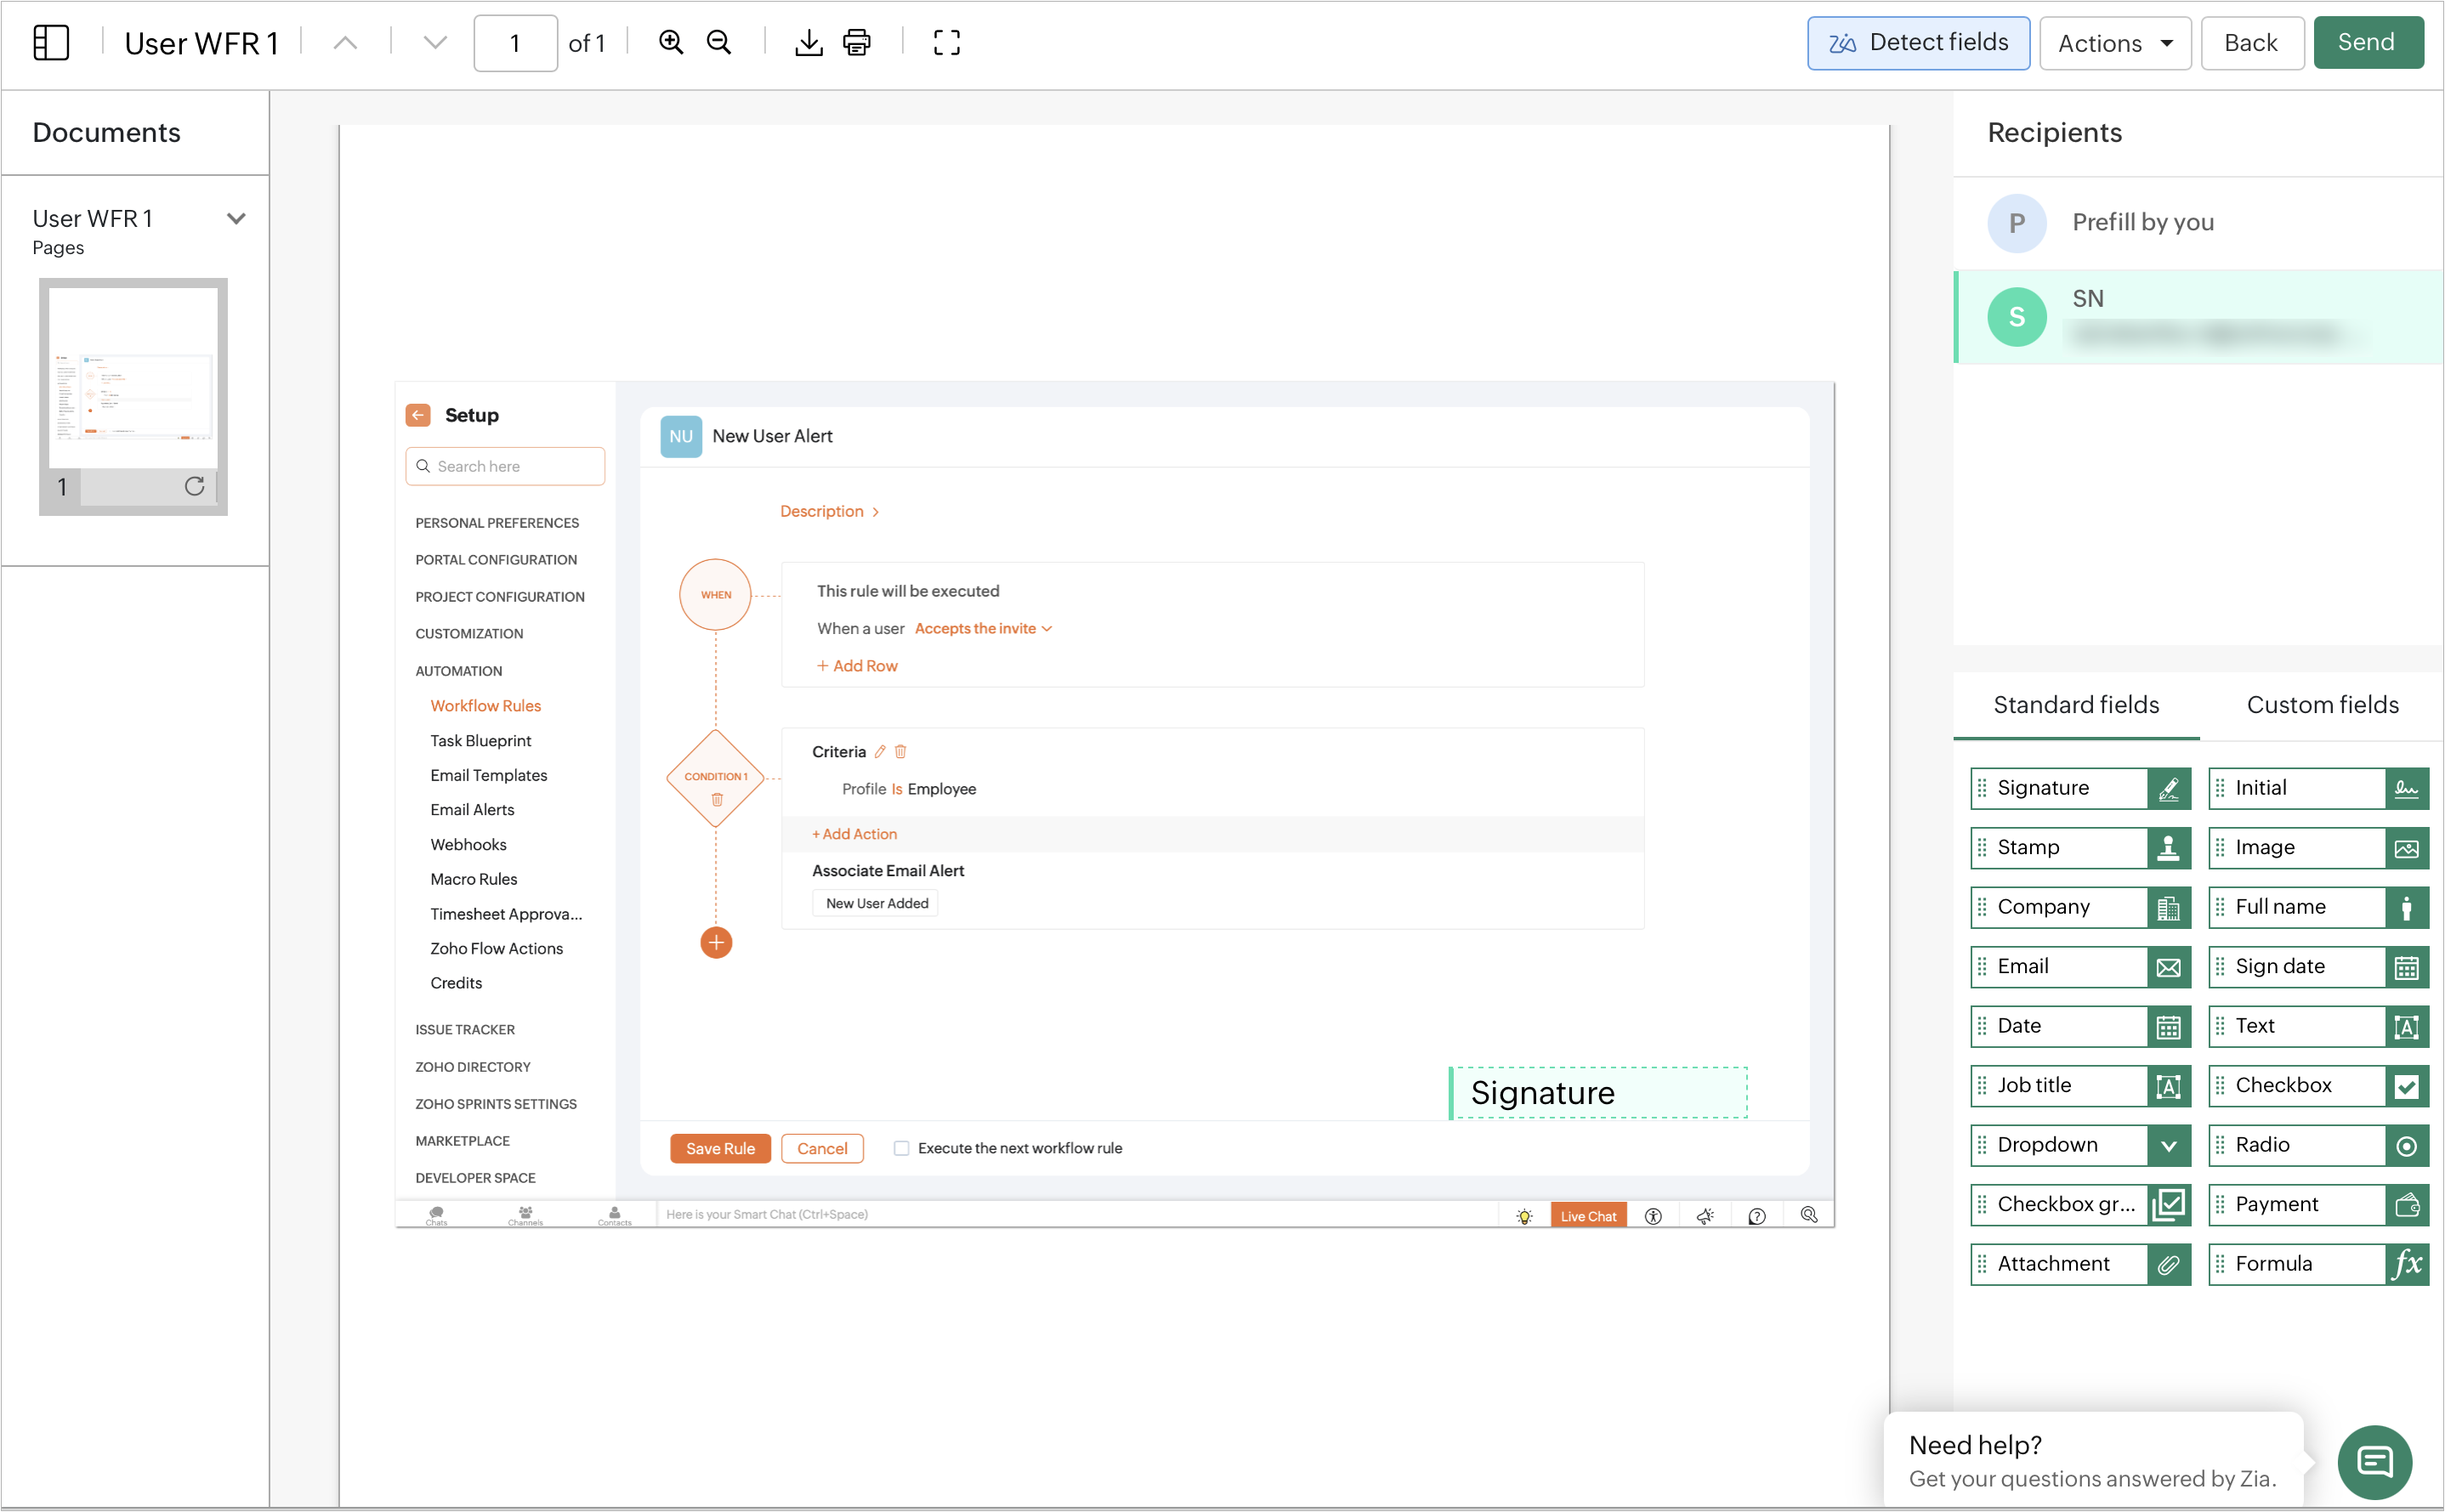
Task: Open the Zia chat bubble icon
Action: pos(2374,1461)
